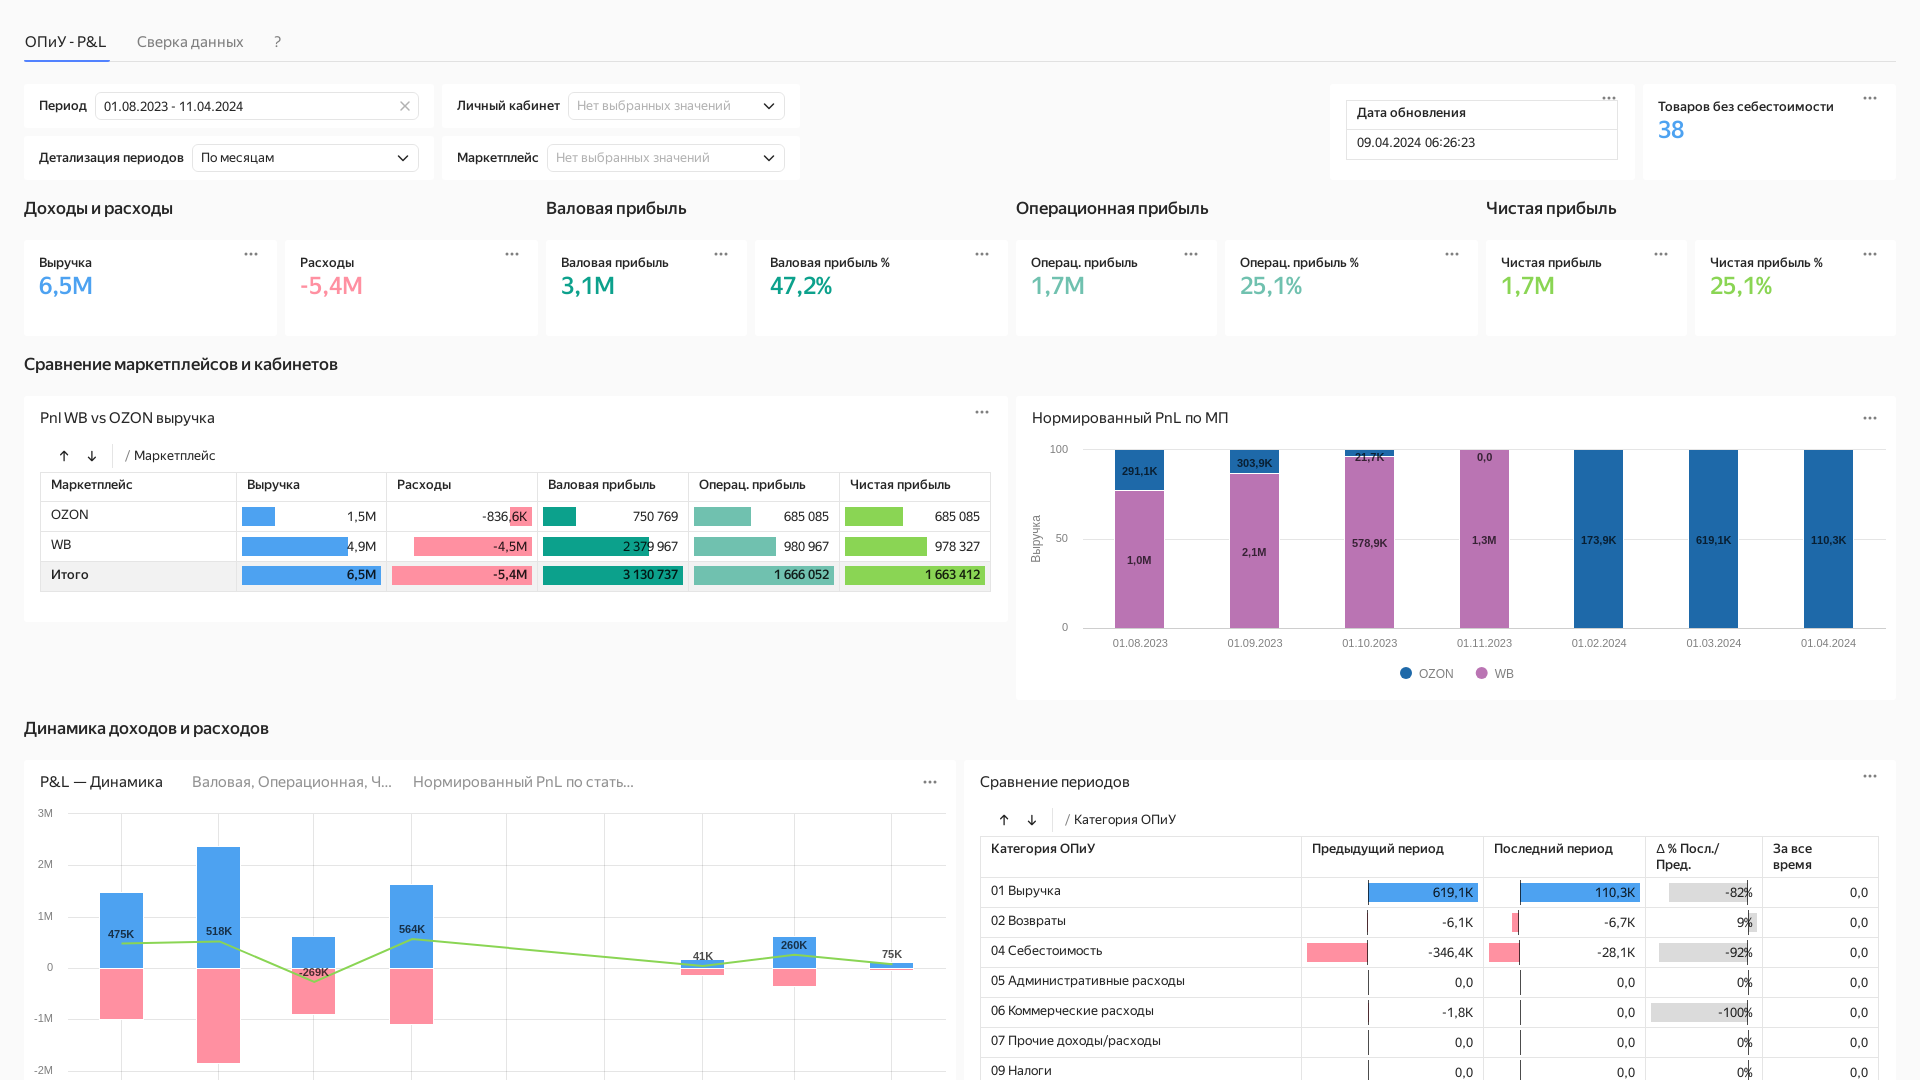Click up arrow in Маркетплейс pivot table

pyautogui.click(x=64, y=456)
